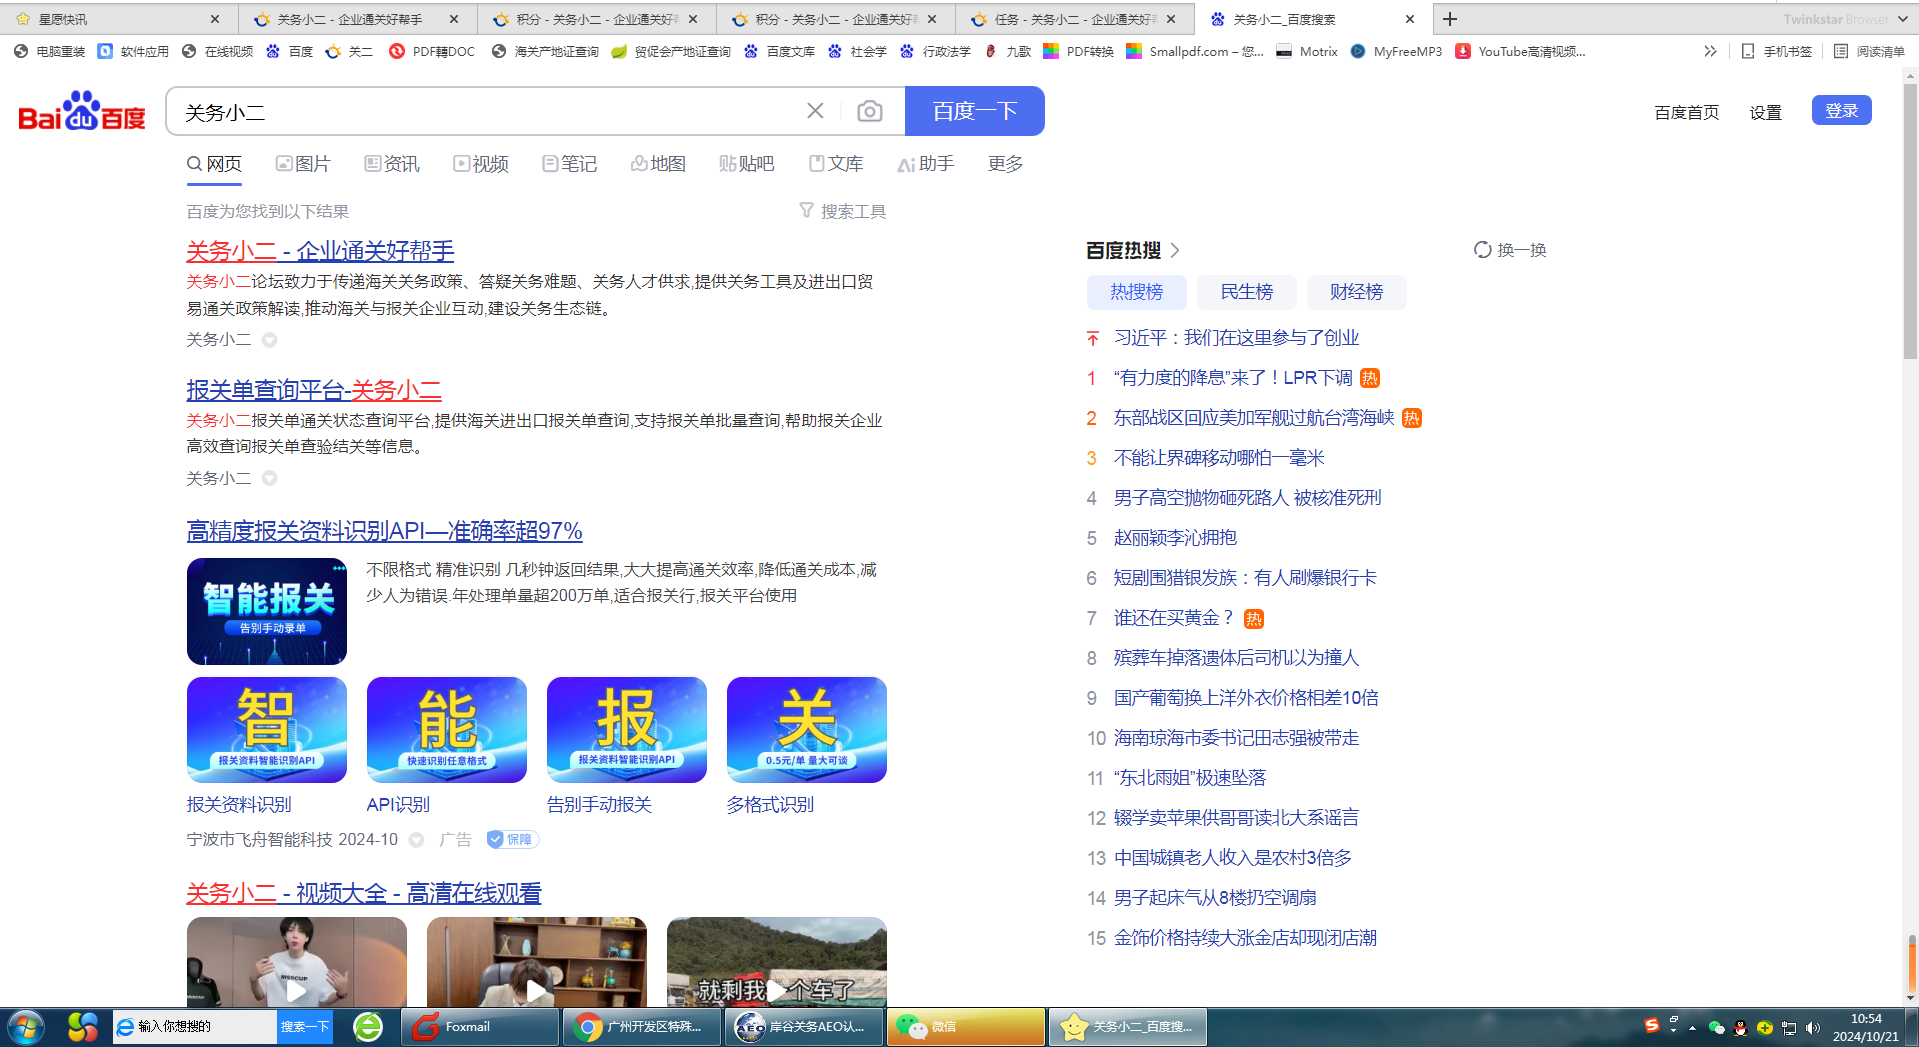Expand the 更多 search categories
This screenshot has width=1919, height=1047.
click(x=1005, y=163)
